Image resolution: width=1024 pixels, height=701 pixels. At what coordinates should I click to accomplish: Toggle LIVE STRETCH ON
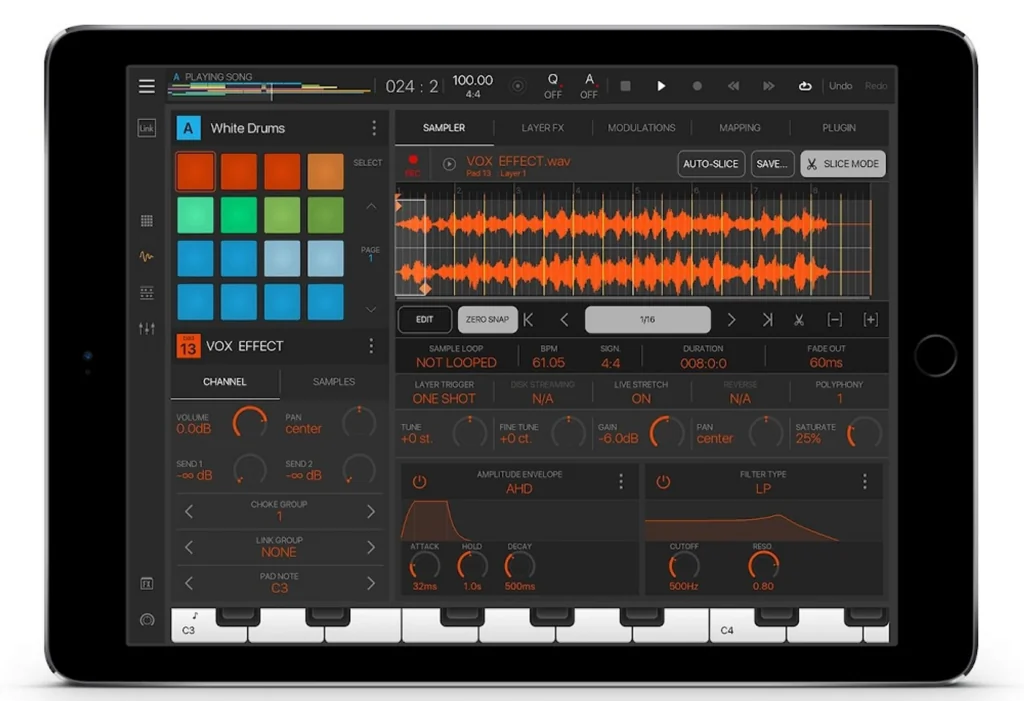(x=641, y=392)
